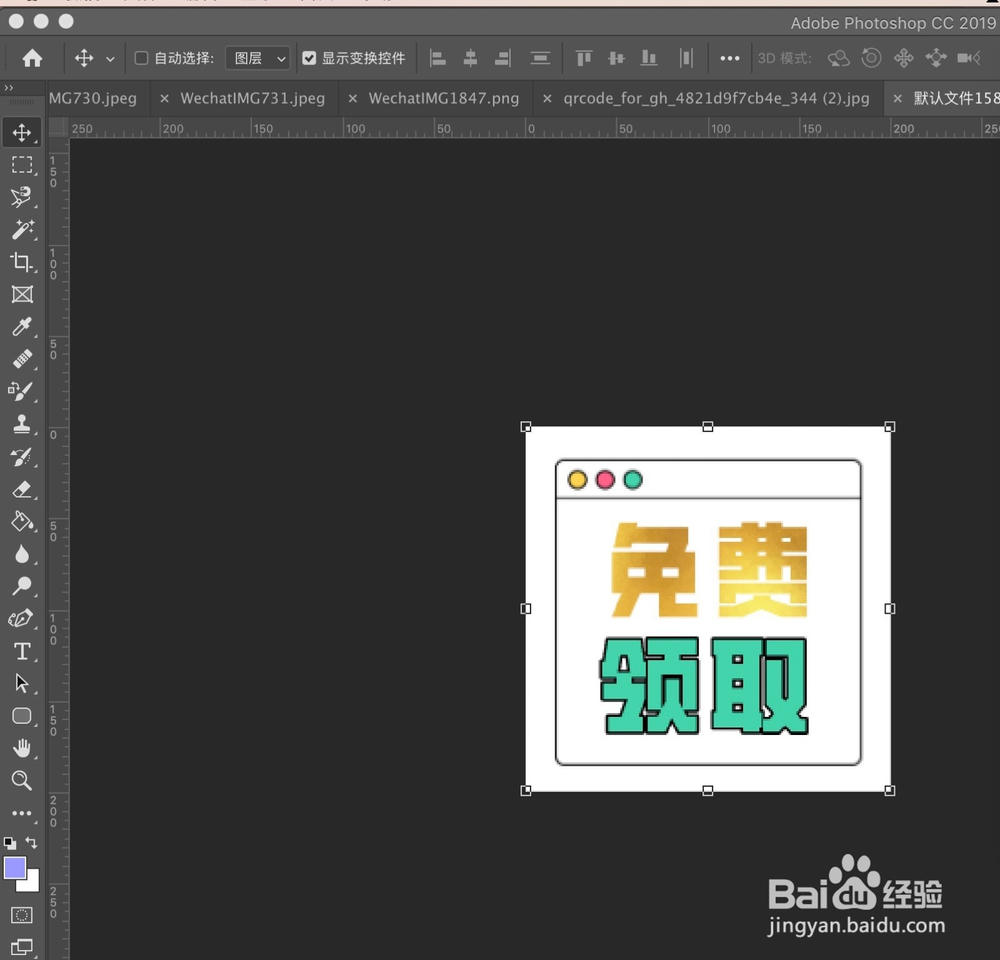This screenshot has height=960, width=1000.
Task: Close the qrcode_for_gh jpg tab
Action: pos(547,98)
